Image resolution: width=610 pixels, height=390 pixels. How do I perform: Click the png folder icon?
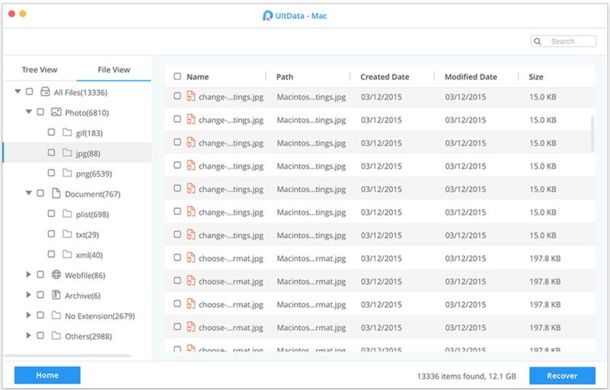tap(67, 173)
